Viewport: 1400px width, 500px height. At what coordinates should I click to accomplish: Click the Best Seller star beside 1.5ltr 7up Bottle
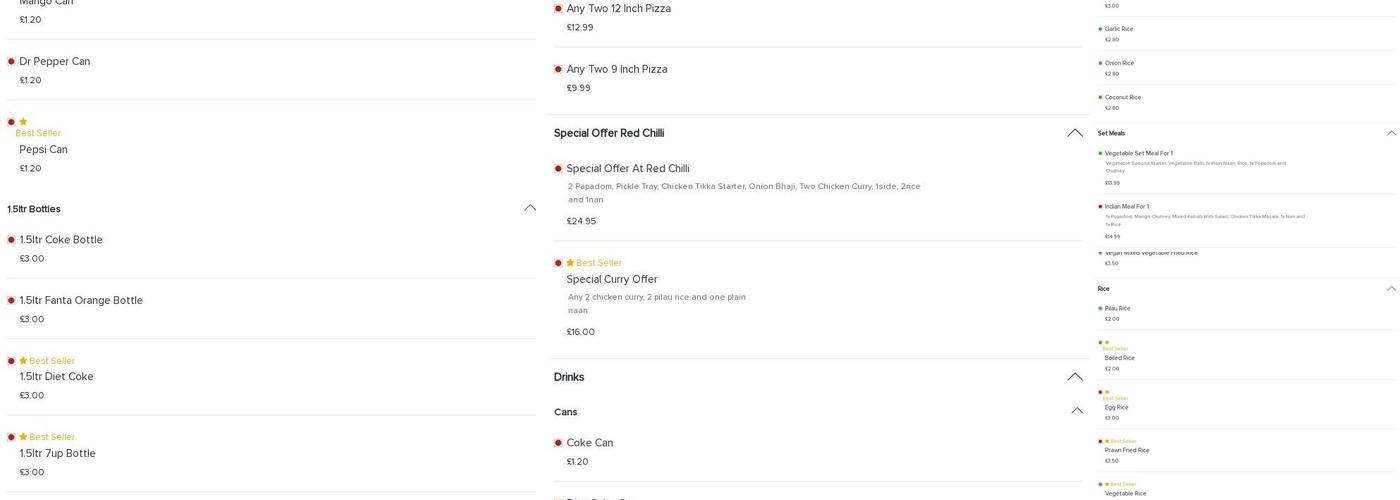click(x=23, y=437)
